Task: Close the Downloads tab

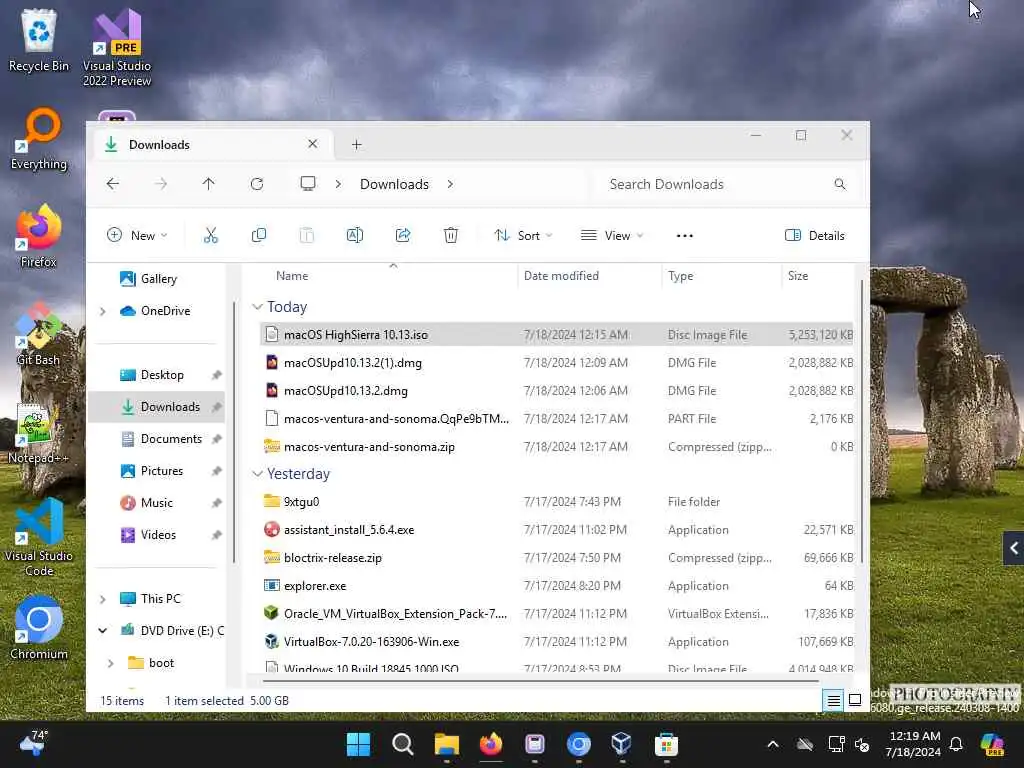Action: [313, 144]
